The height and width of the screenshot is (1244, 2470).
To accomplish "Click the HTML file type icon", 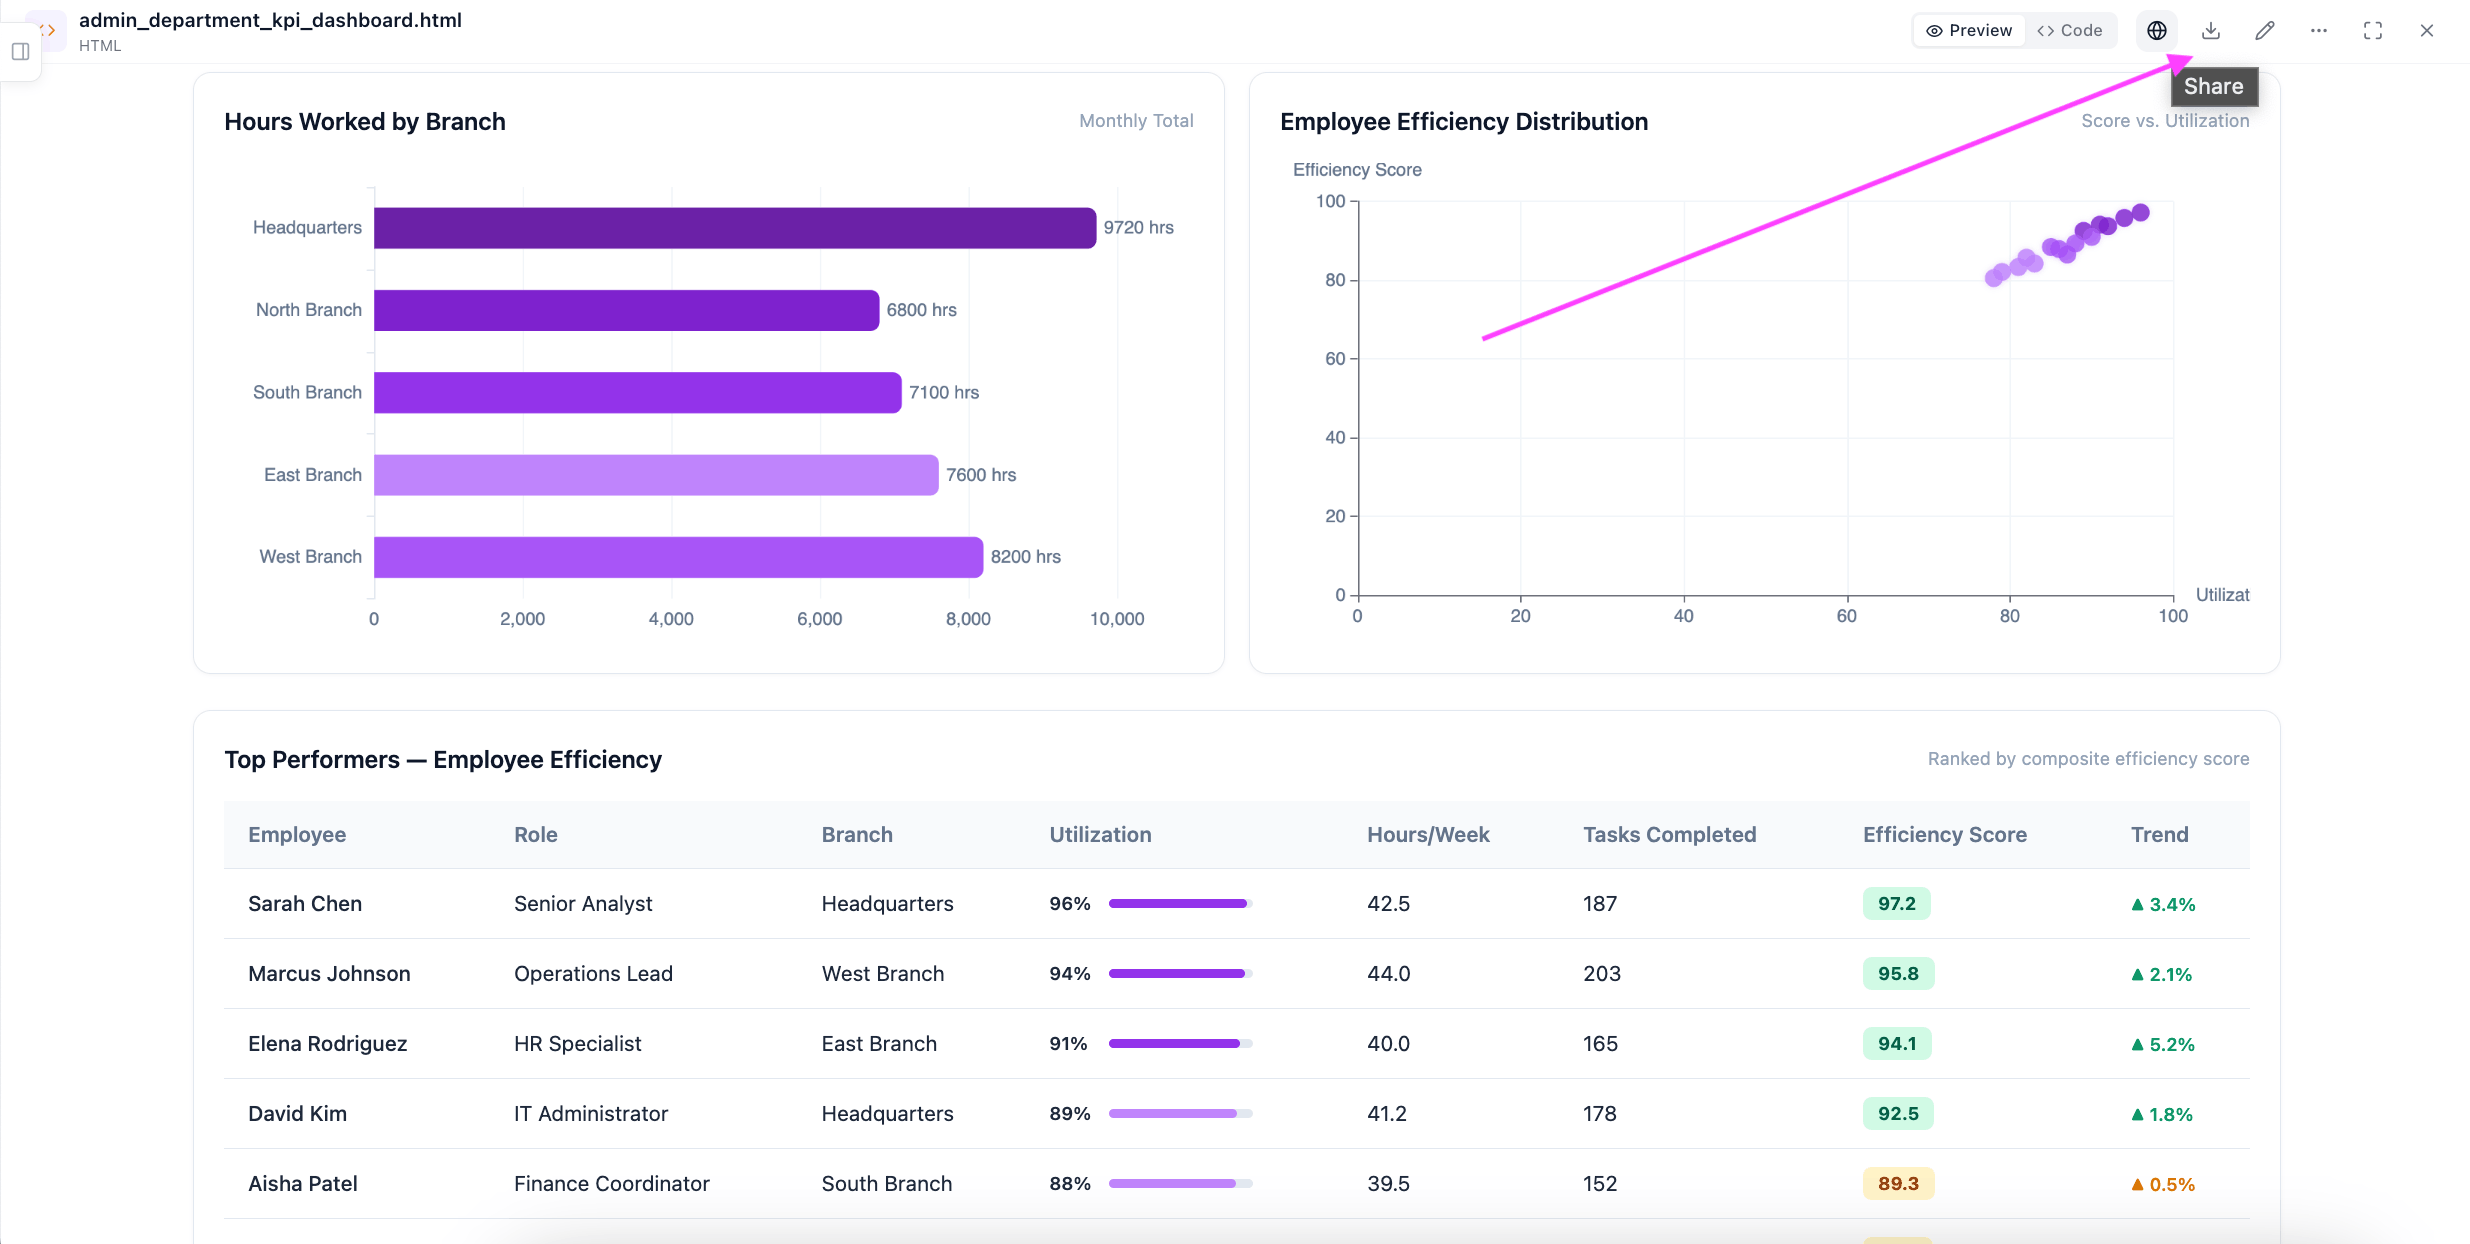I will click(x=47, y=31).
